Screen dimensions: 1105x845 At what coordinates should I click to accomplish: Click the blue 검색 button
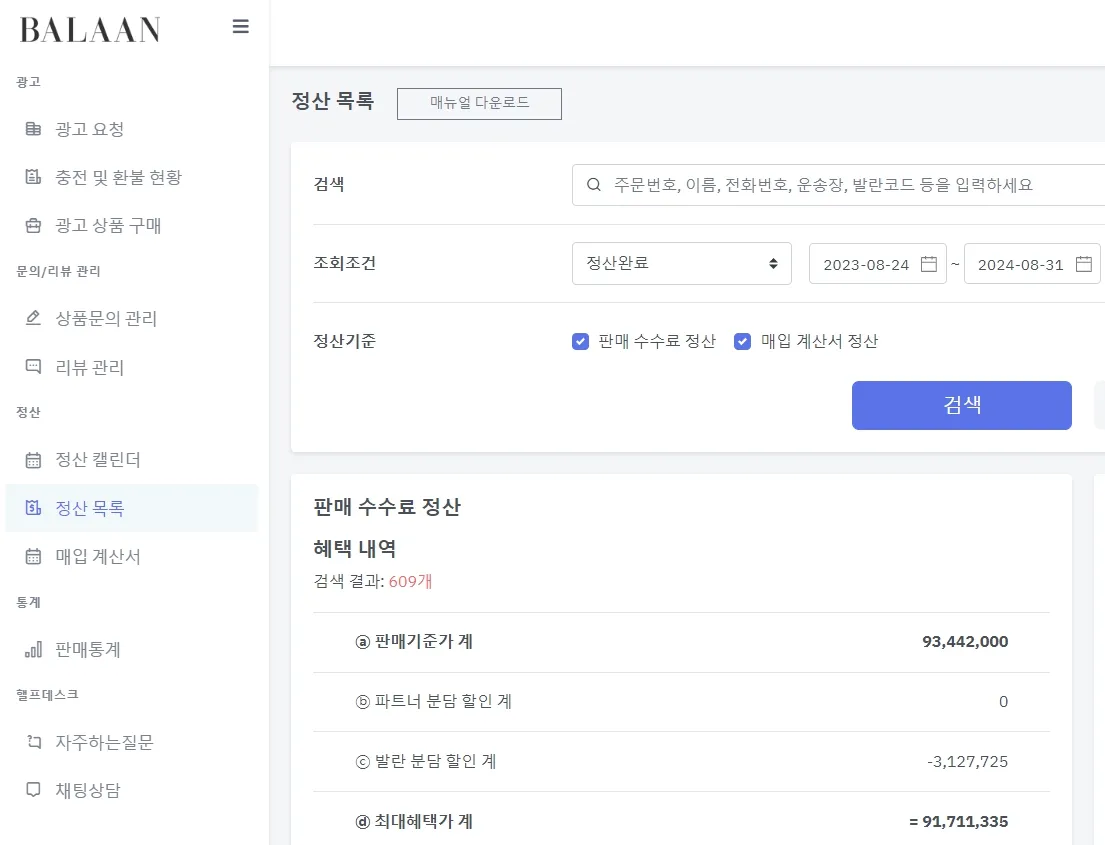click(x=961, y=405)
